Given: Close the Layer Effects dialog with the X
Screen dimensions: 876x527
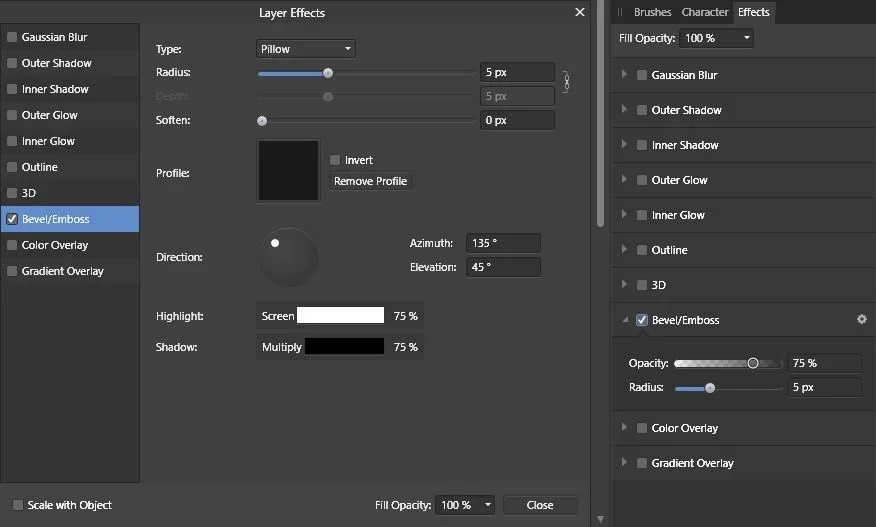Looking at the screenshot, I should point(580,12).
